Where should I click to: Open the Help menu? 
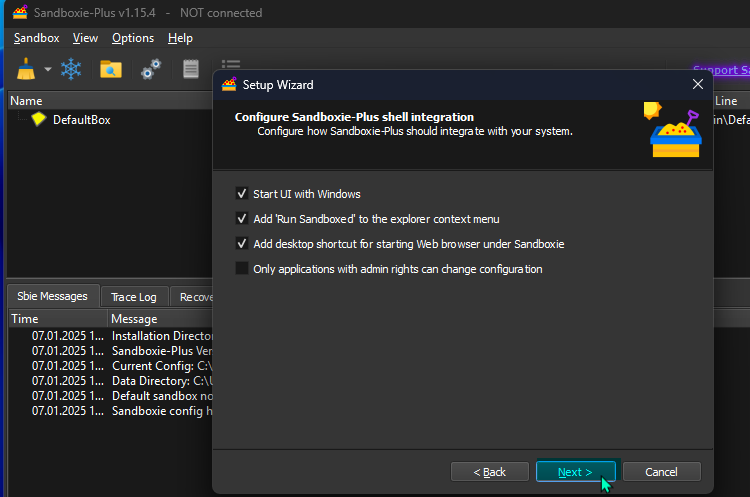coord(180,38)
